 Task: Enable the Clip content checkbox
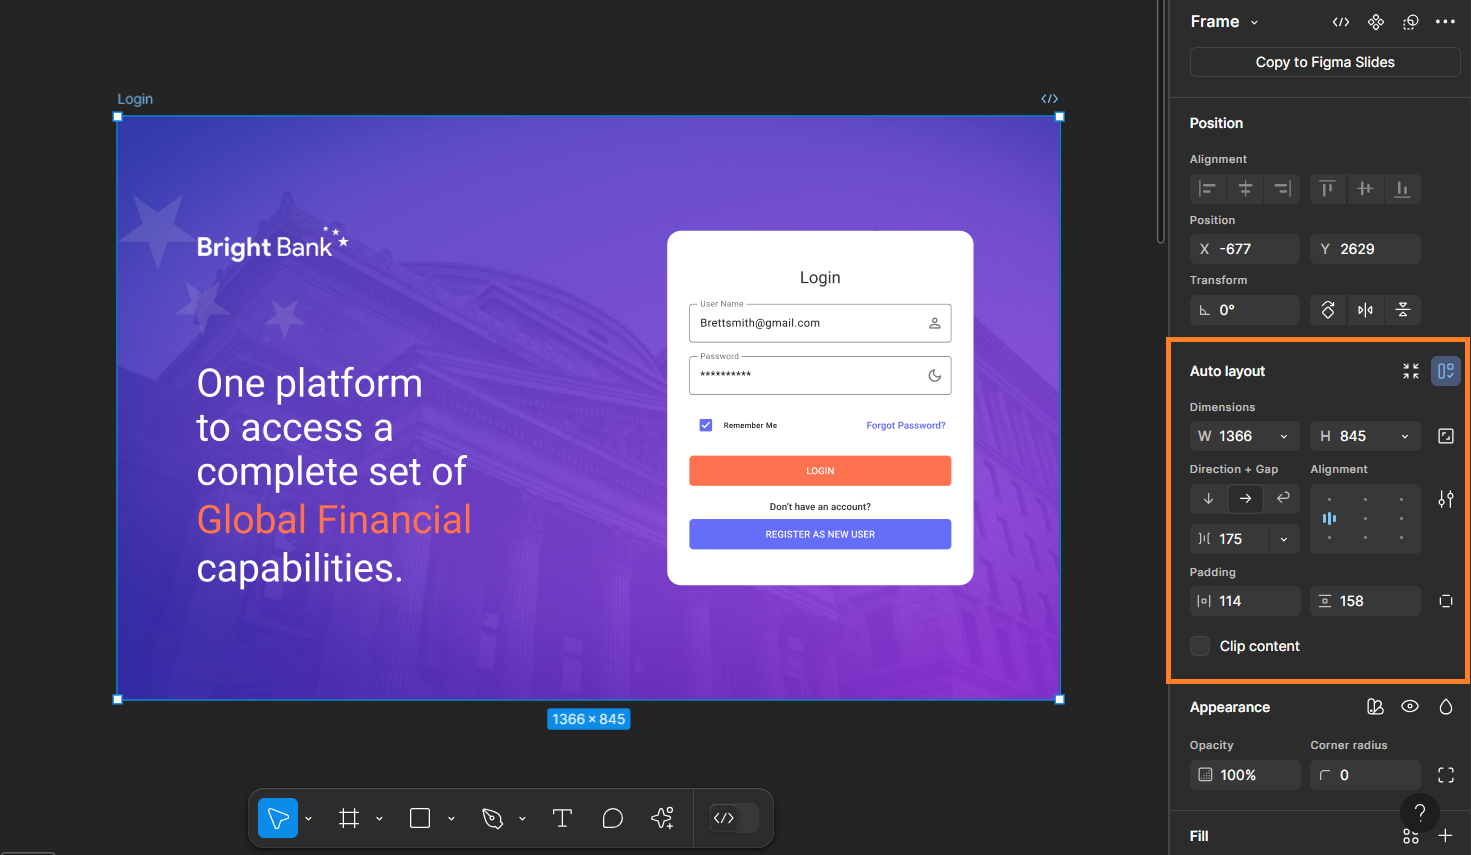click(x=1199, y=646)
